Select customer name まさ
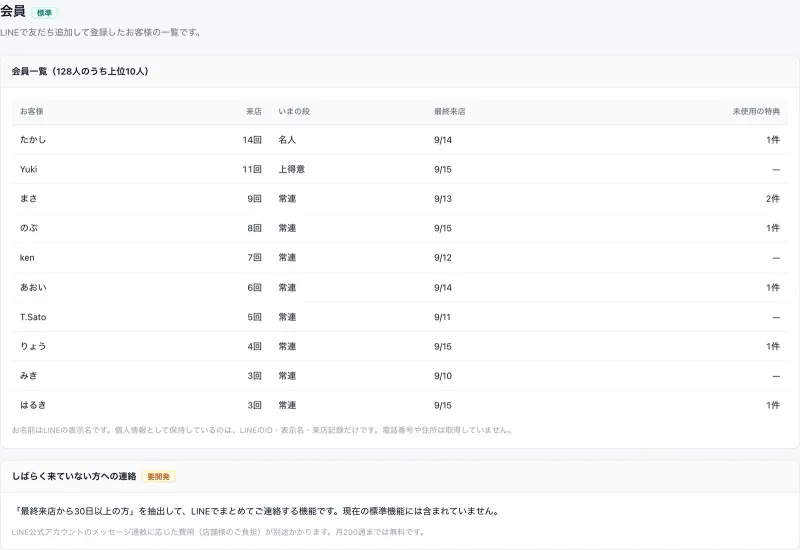Image resolution: width=800 pixels, height=550 pixels. pos(29,198)
